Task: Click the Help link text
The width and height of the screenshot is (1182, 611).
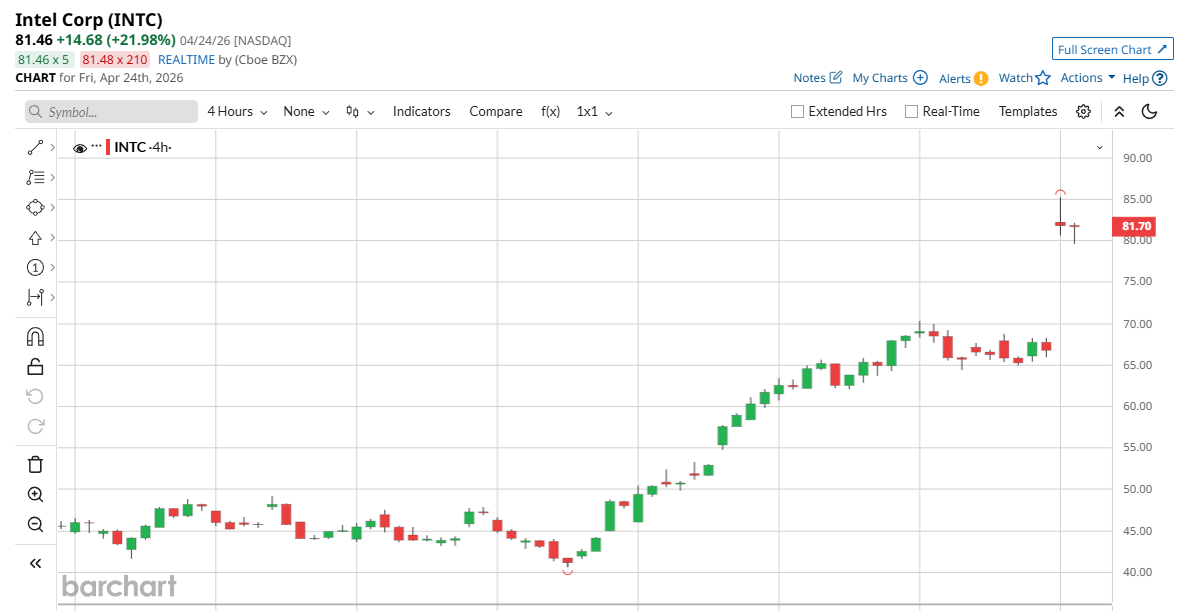Action: [1136, 78]
